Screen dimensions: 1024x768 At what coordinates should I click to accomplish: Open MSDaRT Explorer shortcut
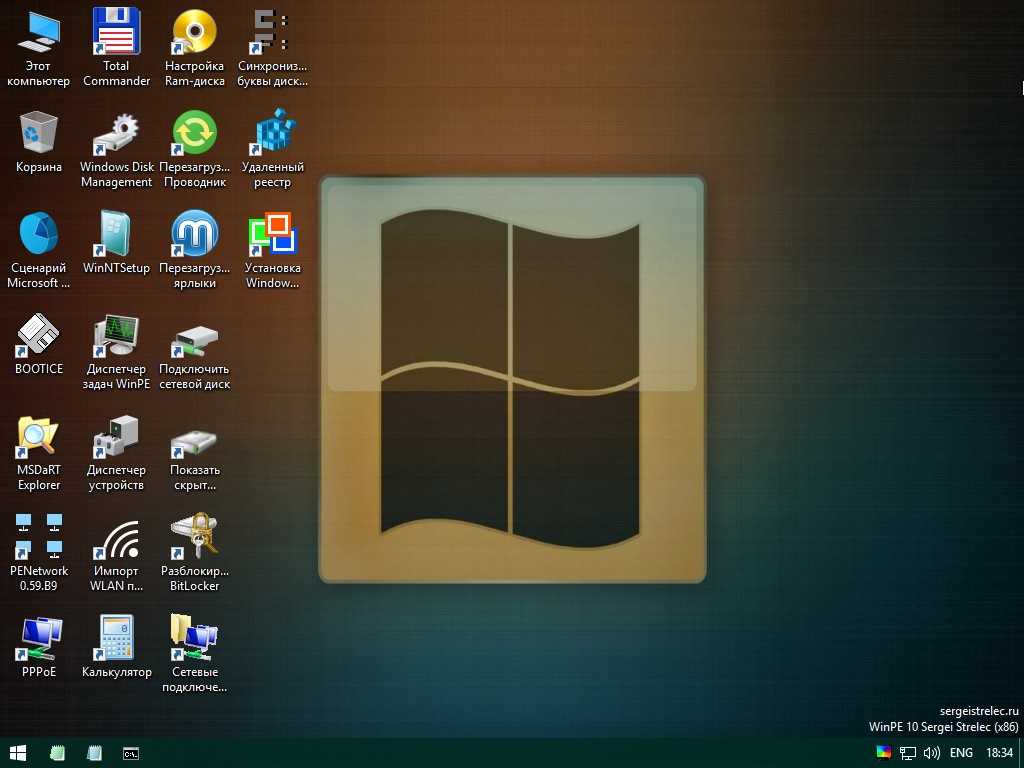(38, 436)
